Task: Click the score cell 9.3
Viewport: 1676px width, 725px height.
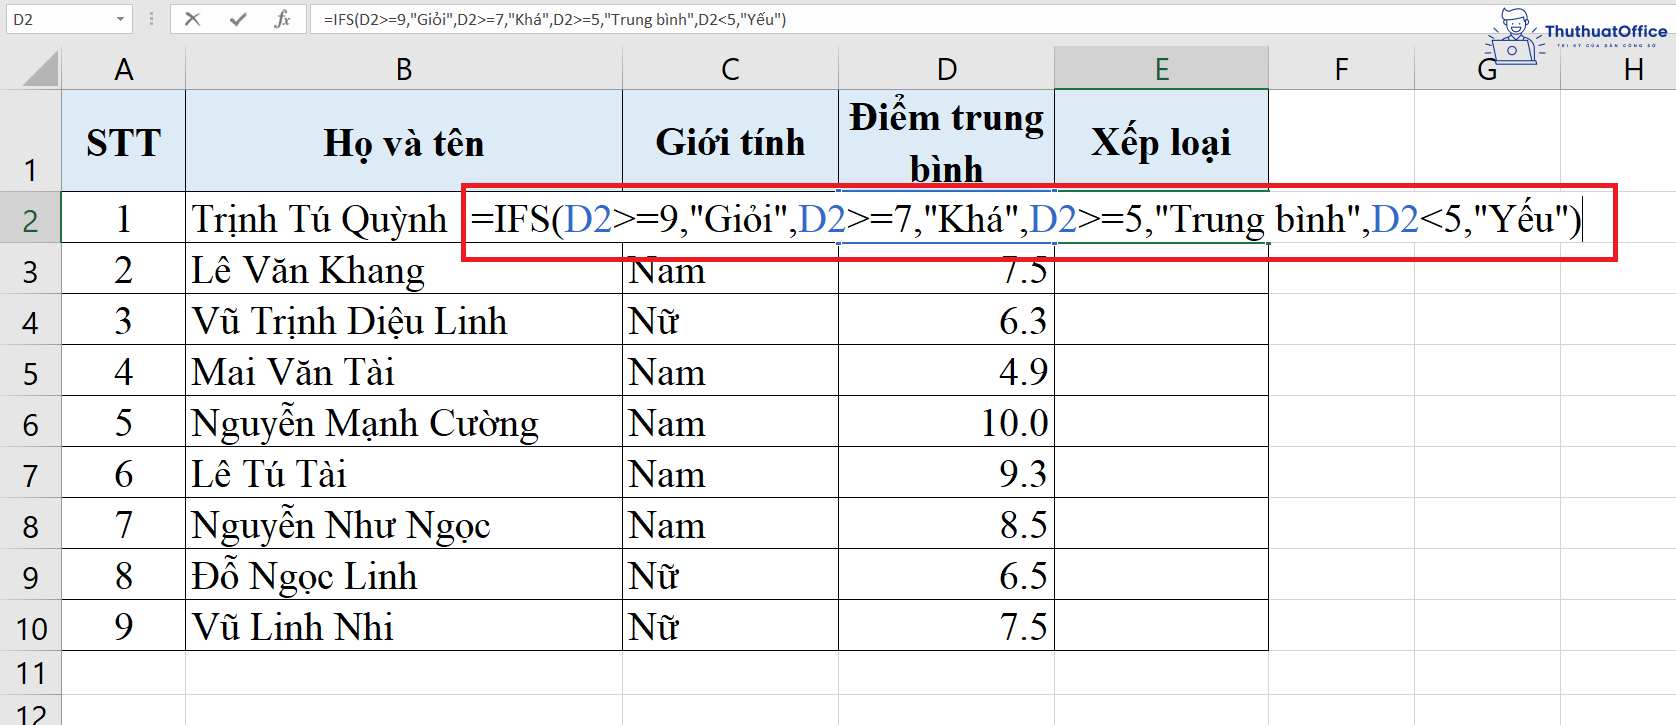Action: click(x=946, y=473)
